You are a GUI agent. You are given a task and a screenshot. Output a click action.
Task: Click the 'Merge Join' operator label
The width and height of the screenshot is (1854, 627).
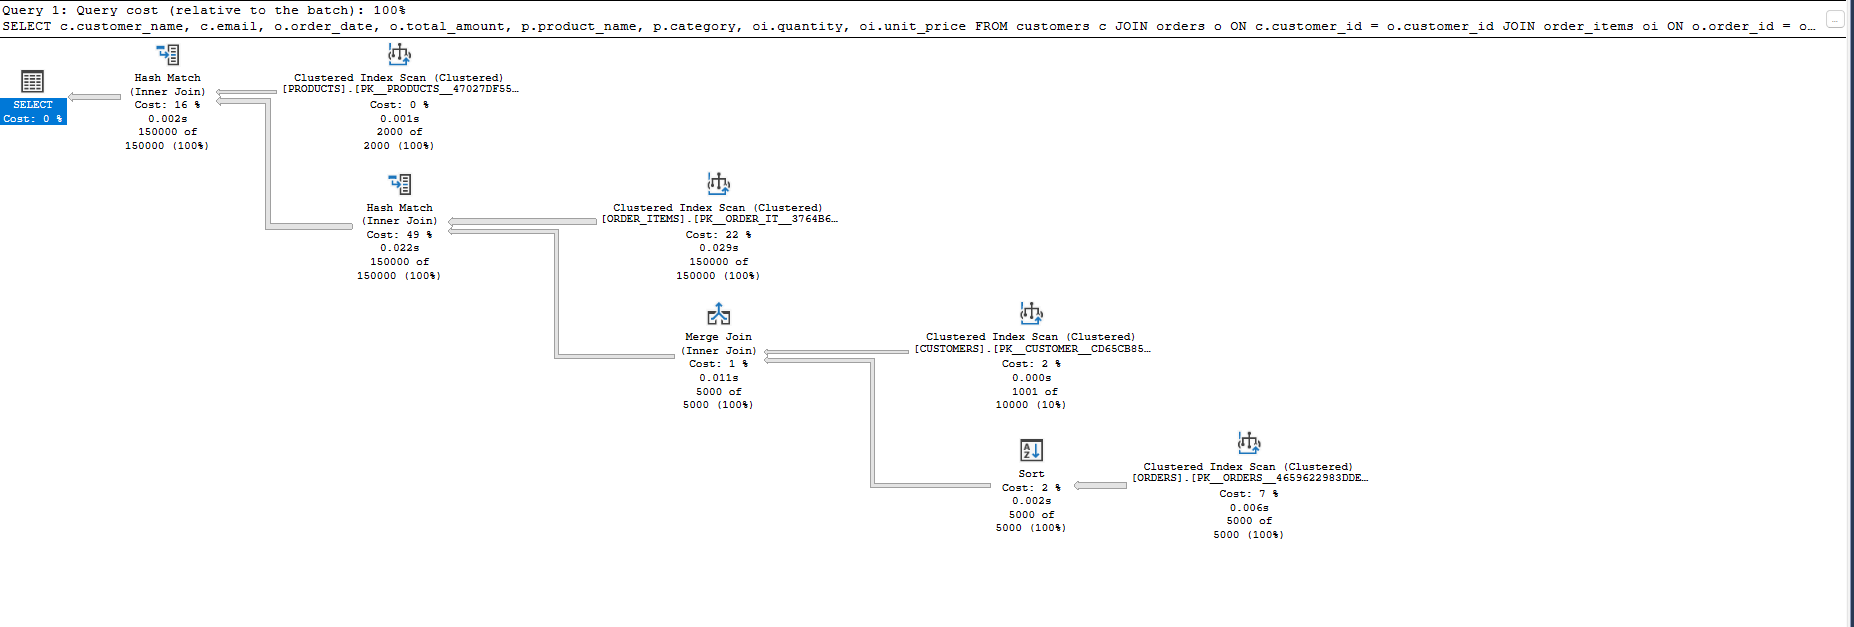click(x=718, y=337)
